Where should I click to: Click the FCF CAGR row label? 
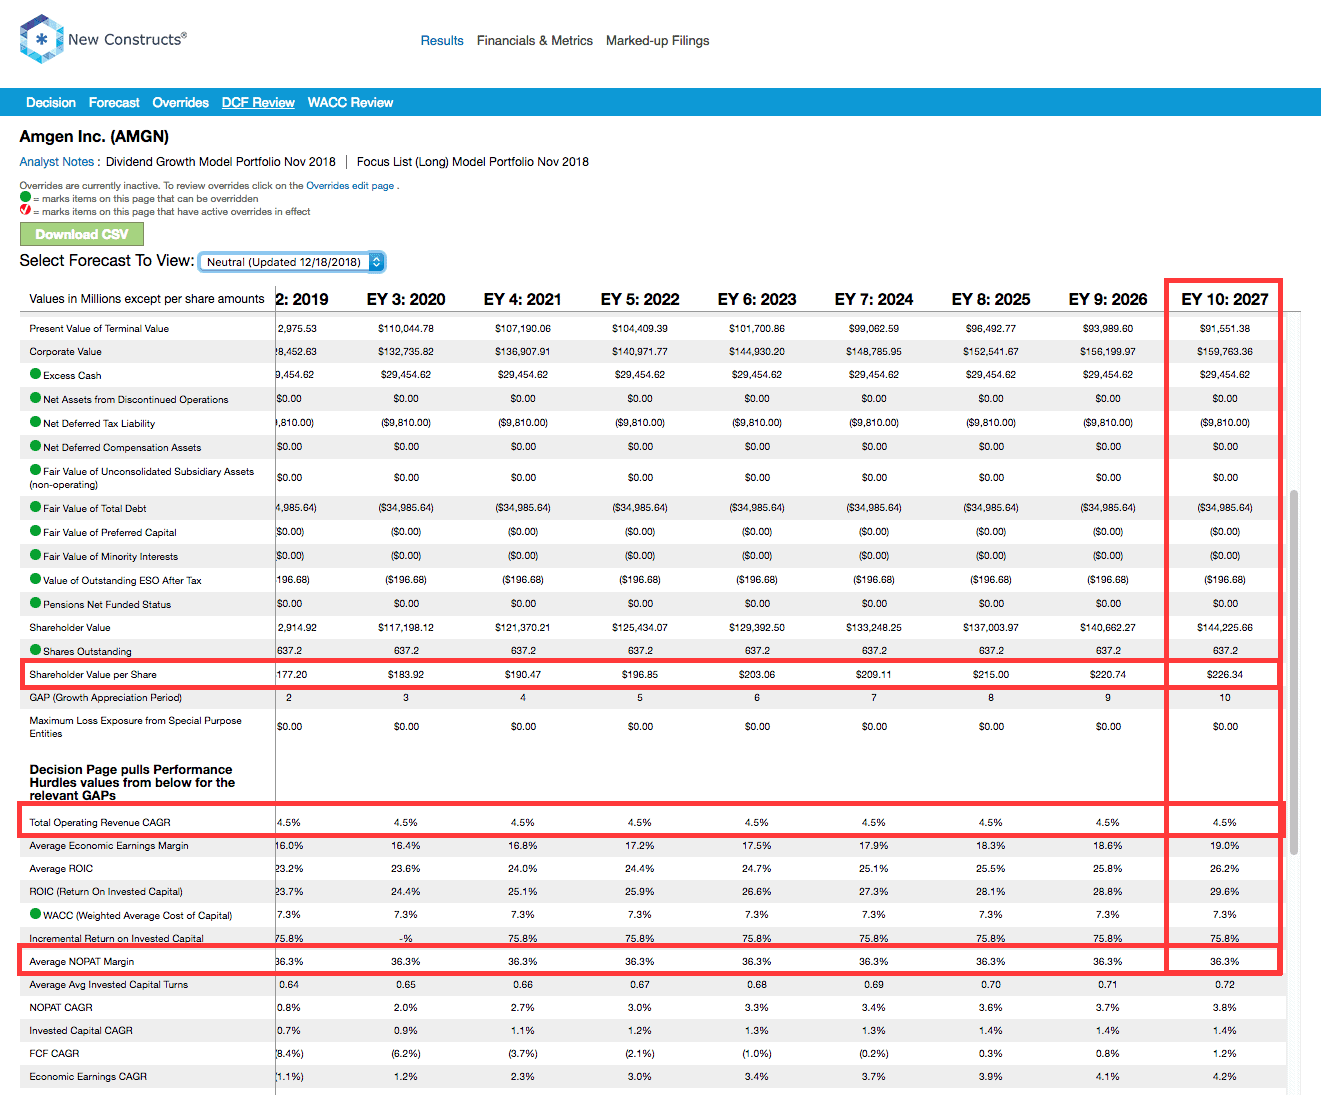[54, 1054]
